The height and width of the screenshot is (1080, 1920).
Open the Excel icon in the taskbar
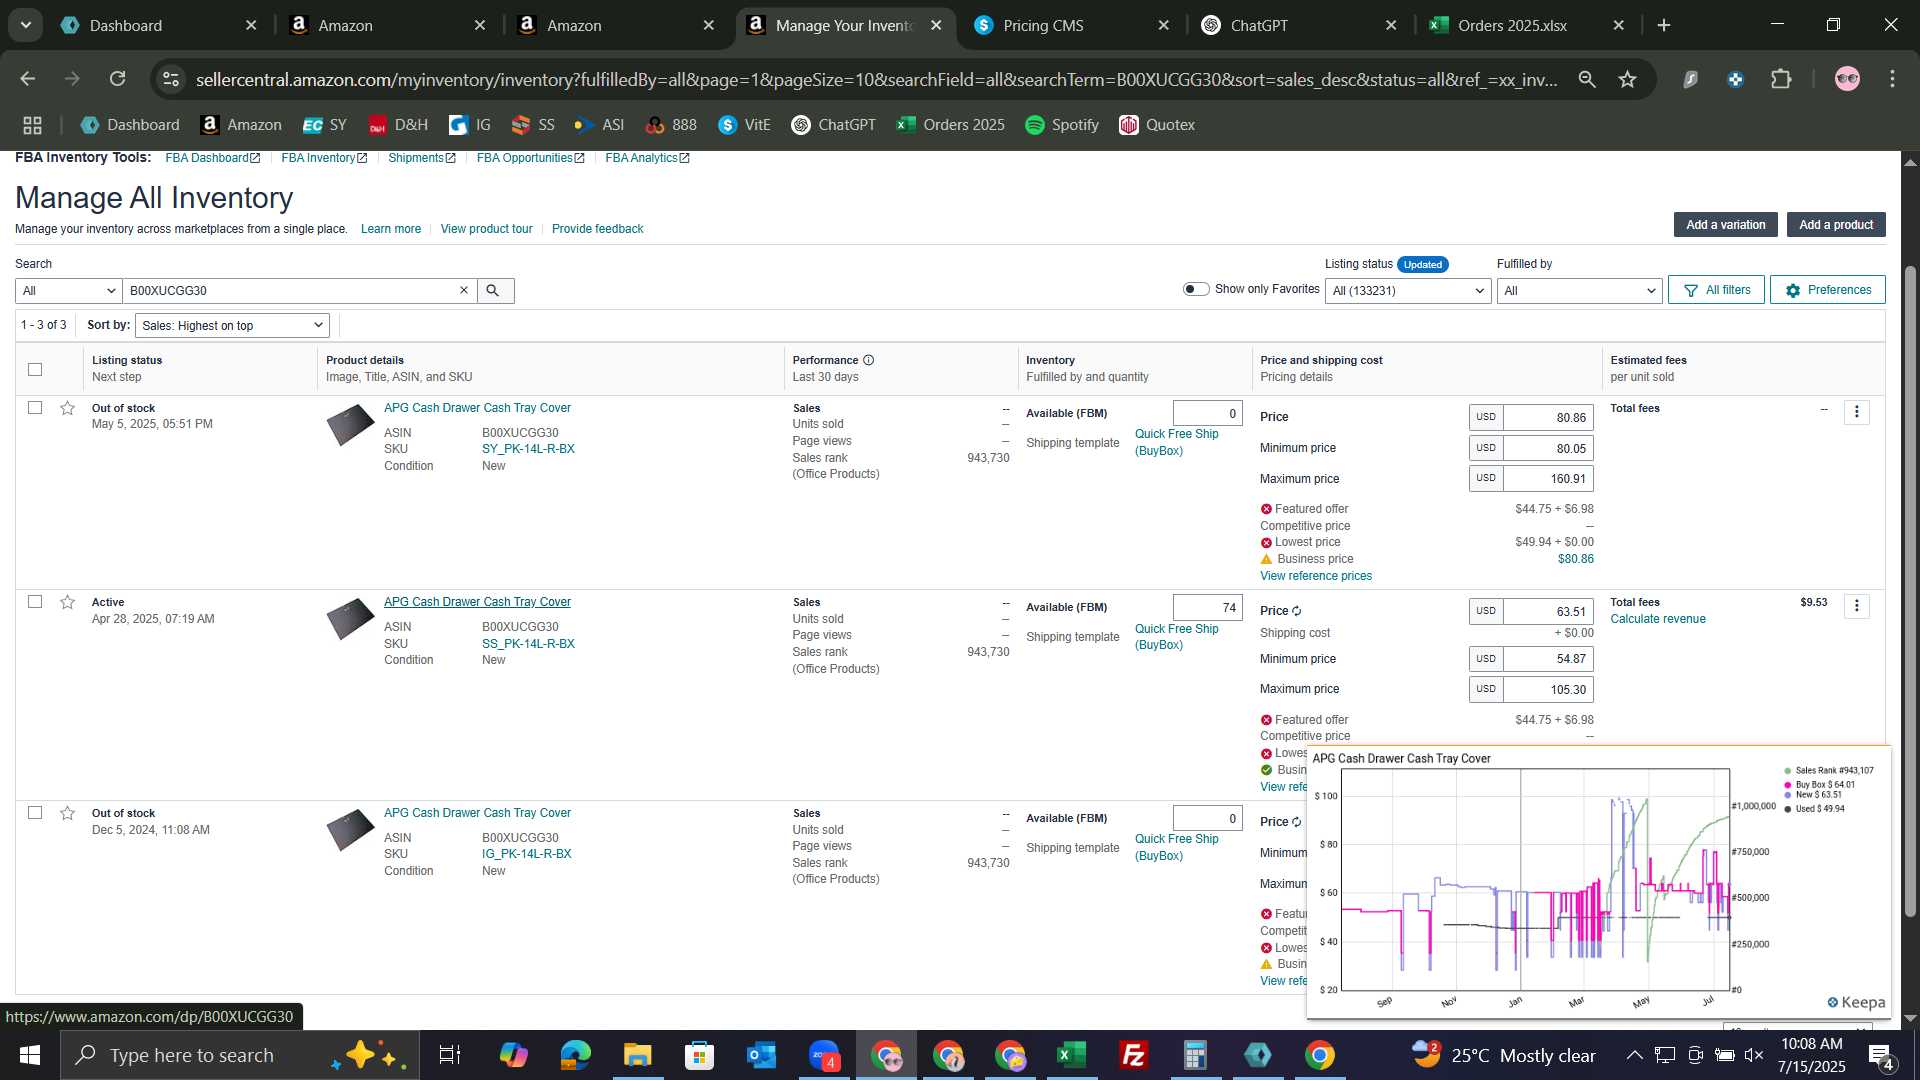coord(1071,1055)
